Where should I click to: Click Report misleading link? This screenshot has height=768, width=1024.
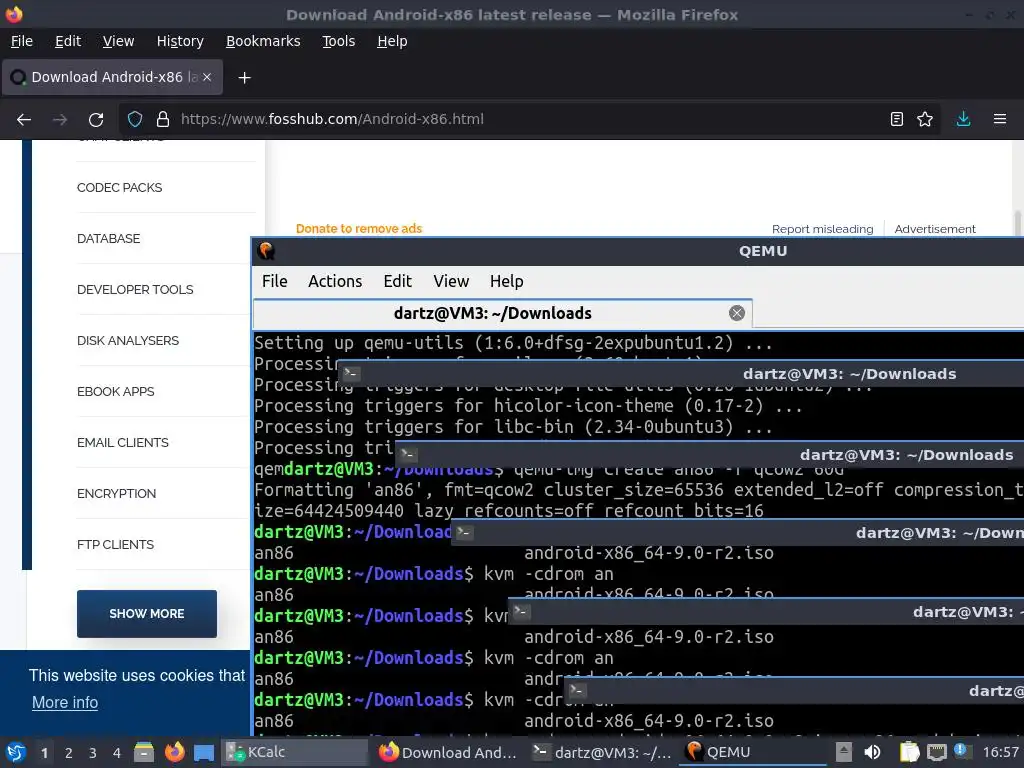pyautogui.click(x=822, y=229)
